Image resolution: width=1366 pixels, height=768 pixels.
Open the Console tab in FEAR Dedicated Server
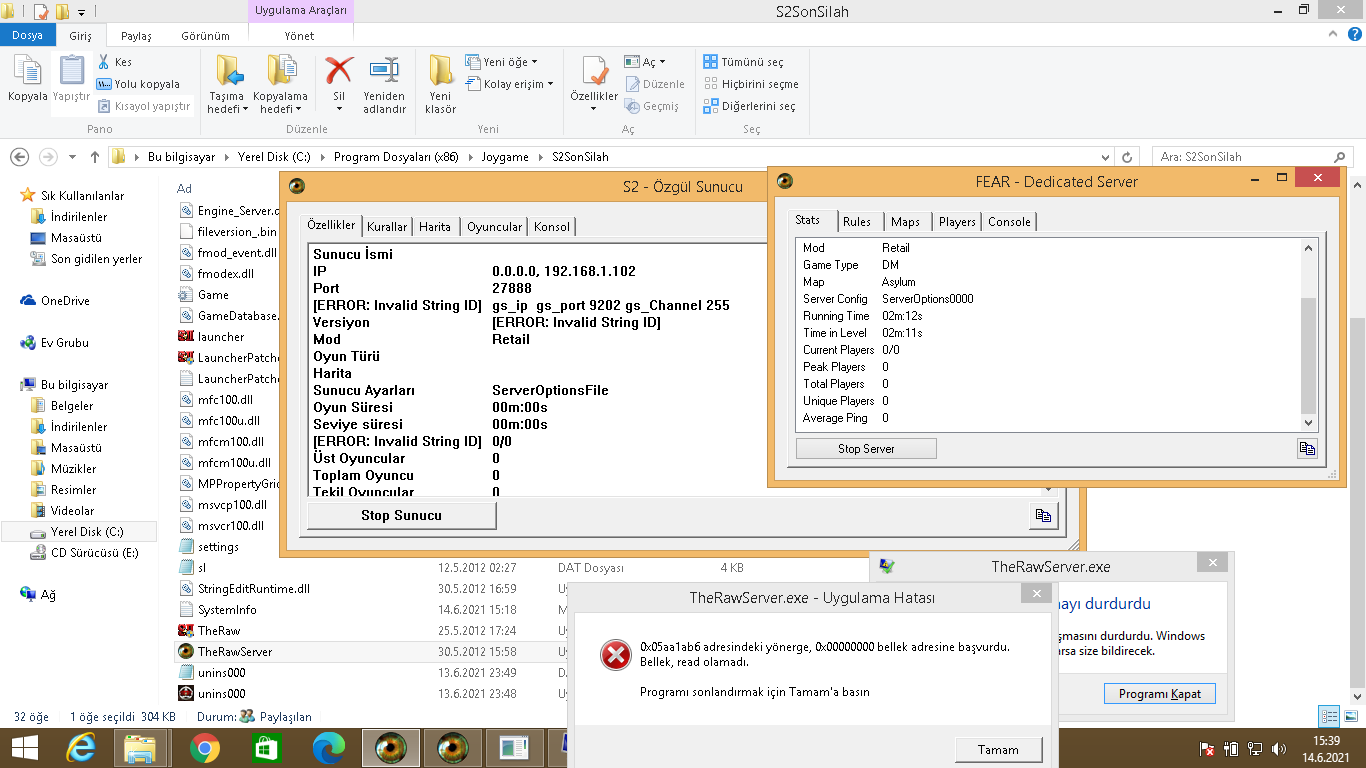pos(1010,222)
